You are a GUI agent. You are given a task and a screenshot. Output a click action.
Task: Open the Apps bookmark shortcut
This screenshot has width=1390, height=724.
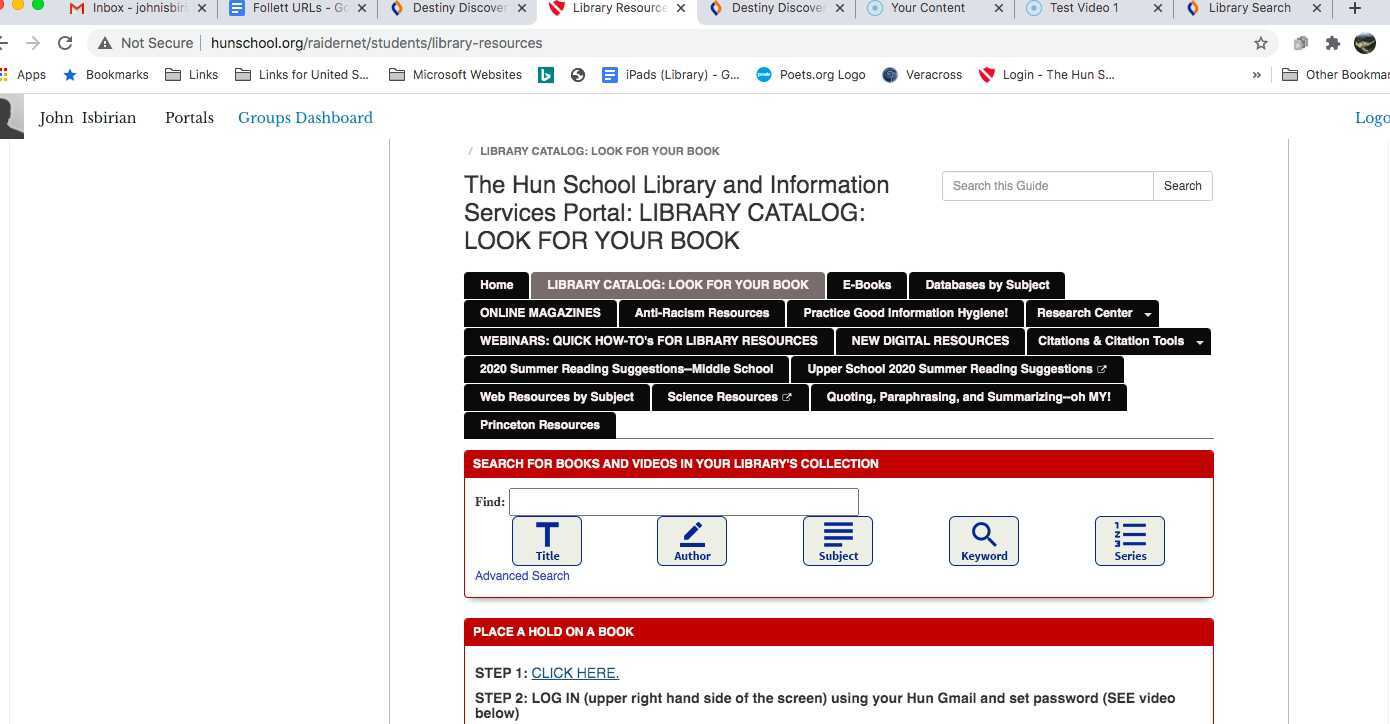(x=24, y=74)
